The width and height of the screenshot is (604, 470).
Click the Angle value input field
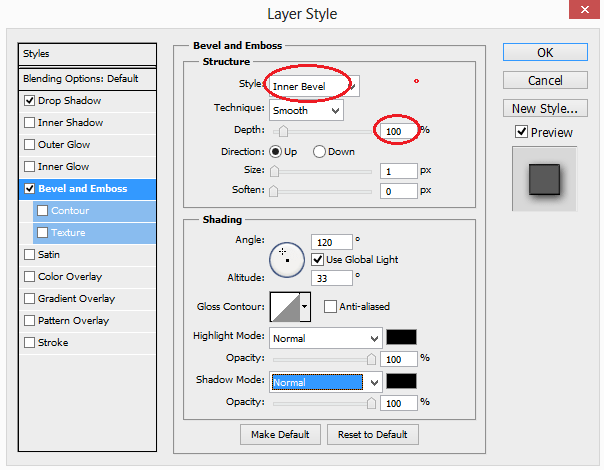[332, 242]
